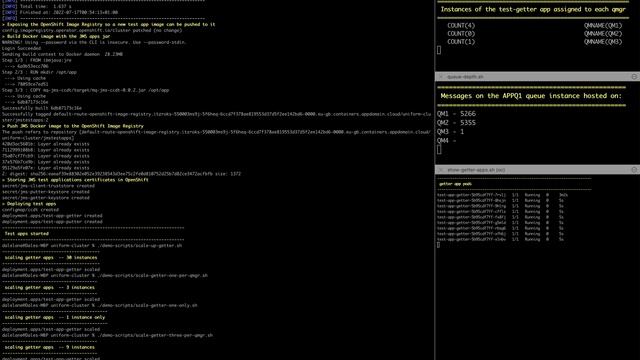This screenshot has width=640, height=360.
Task: Close the show-getter-apps.sh terminal pane
Action: pos(441,170)
